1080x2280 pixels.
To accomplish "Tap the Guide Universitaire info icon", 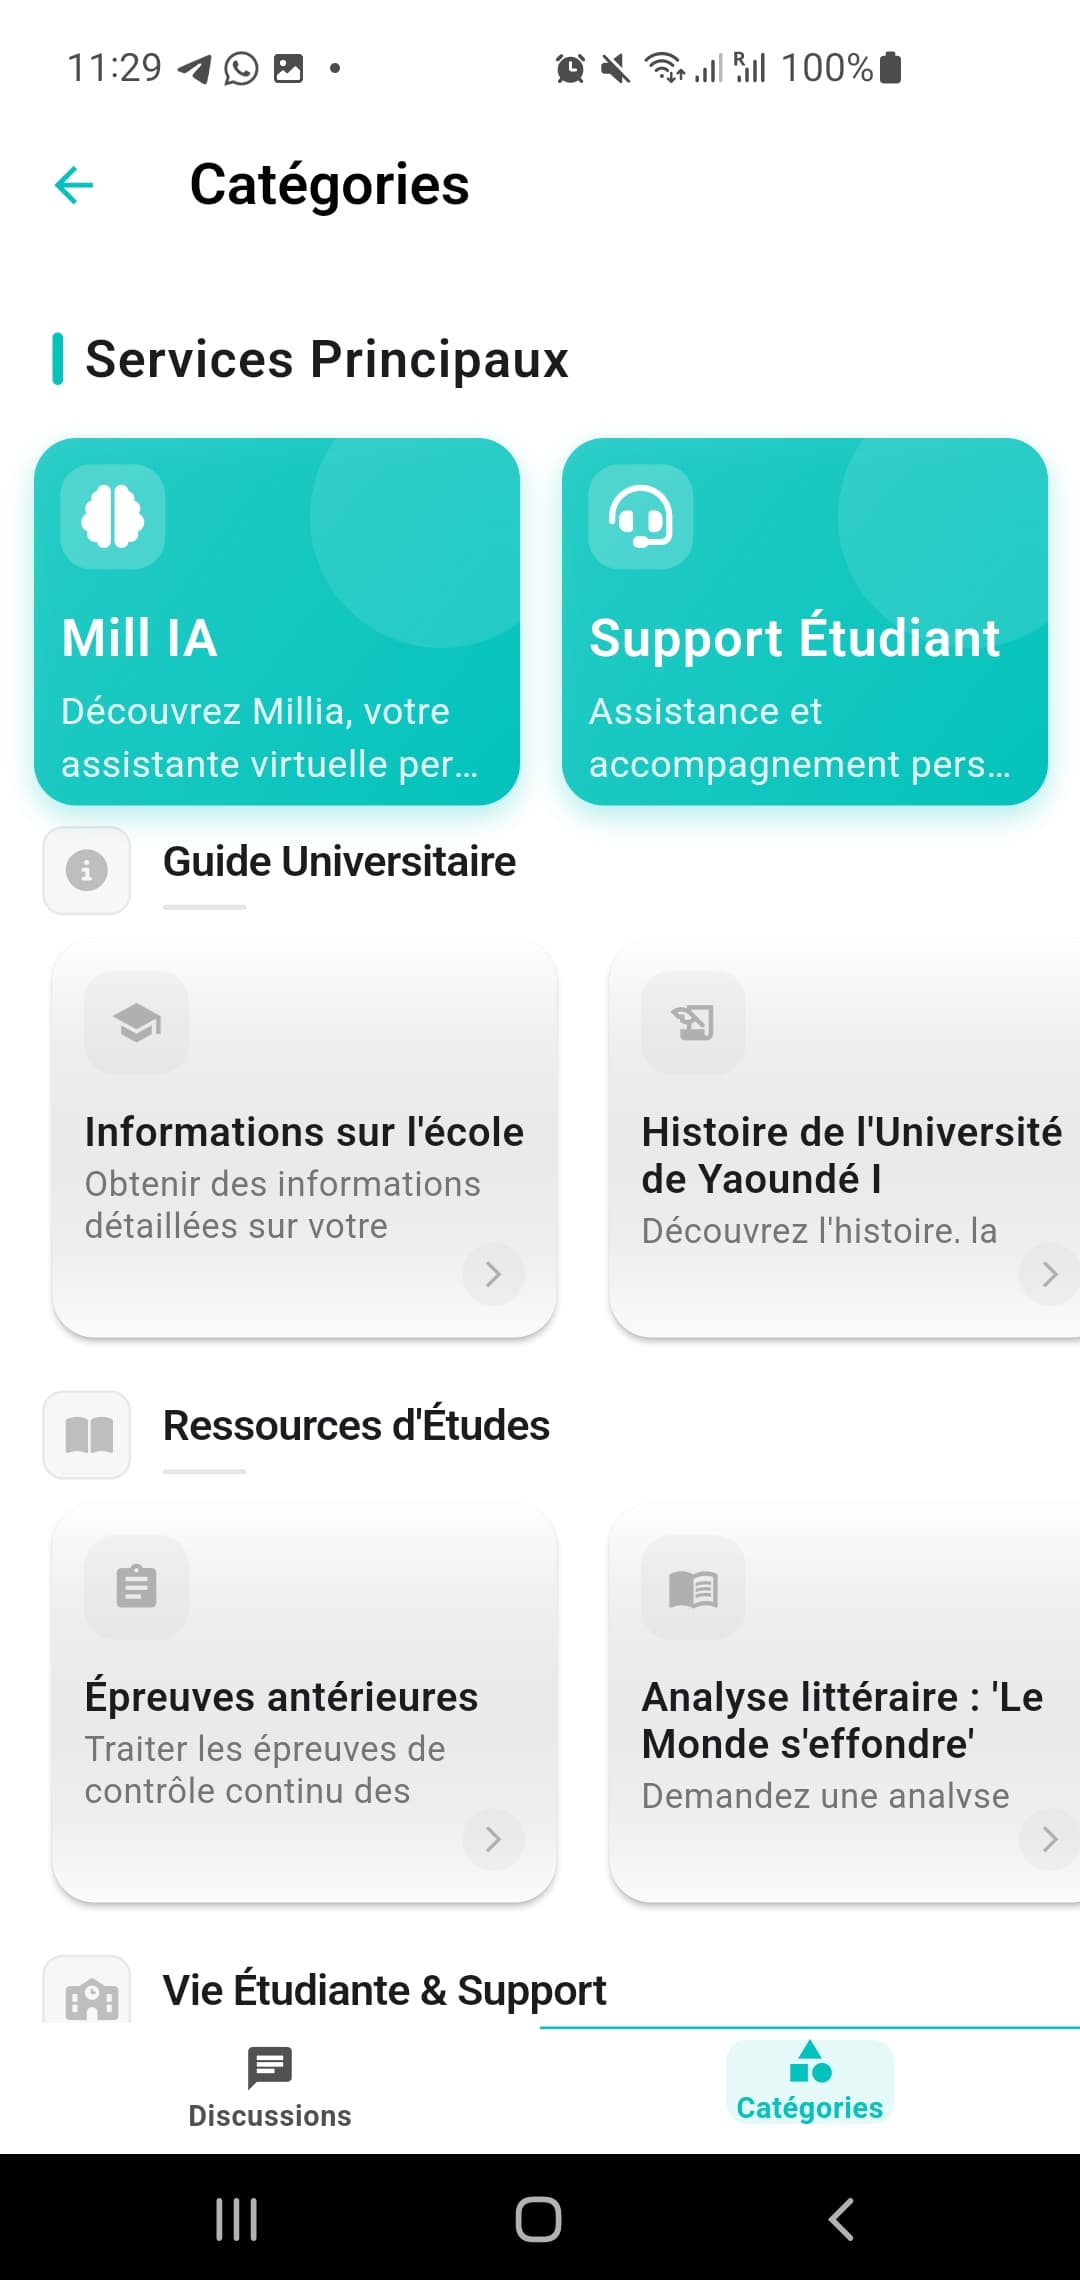I will point(87,870).
